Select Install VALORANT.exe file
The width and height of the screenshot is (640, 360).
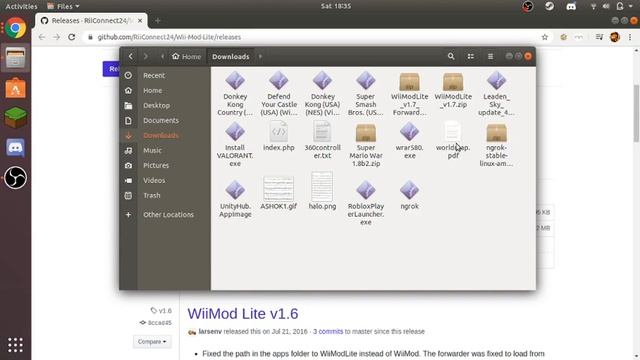point(235,144)
